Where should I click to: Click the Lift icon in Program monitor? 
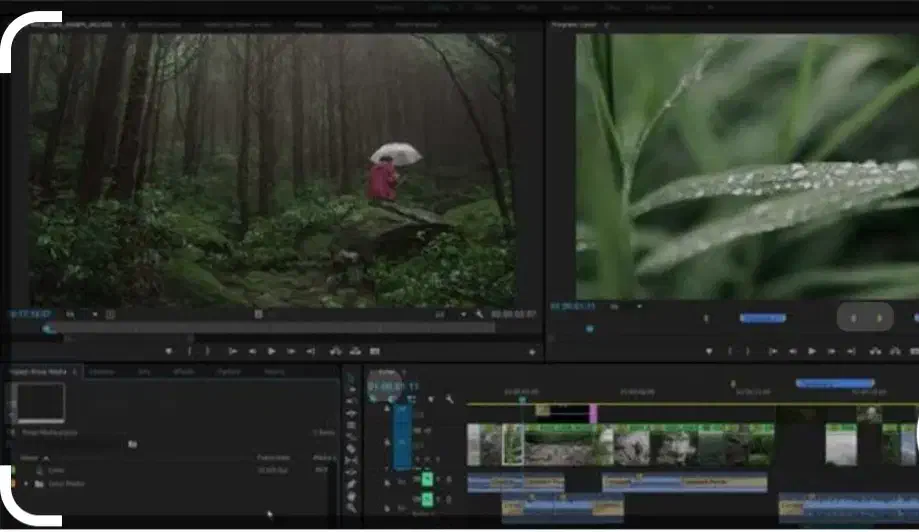click(876, 351)
